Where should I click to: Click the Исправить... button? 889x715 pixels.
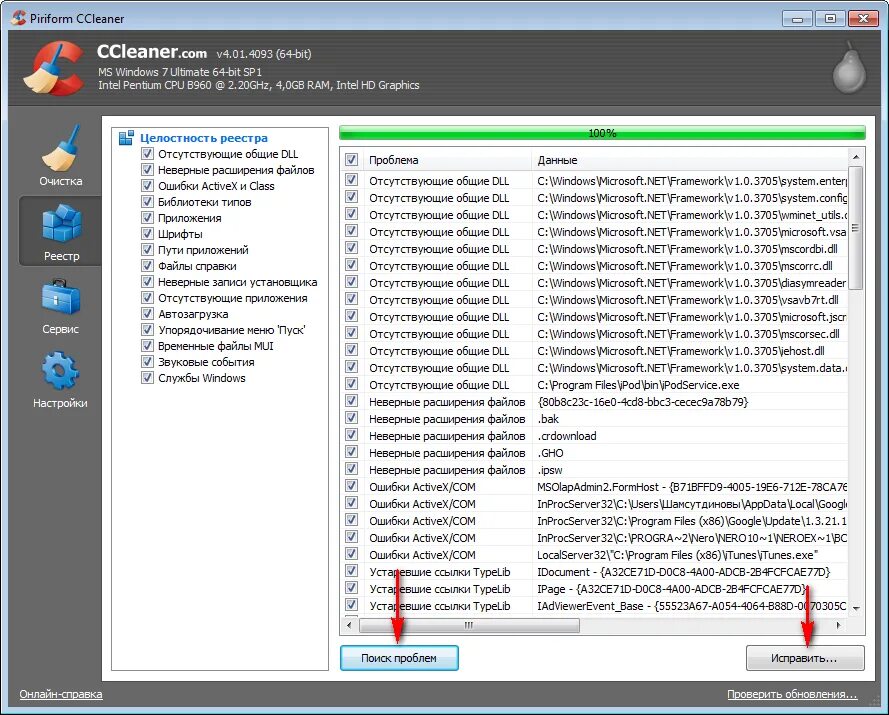[805, 658]
